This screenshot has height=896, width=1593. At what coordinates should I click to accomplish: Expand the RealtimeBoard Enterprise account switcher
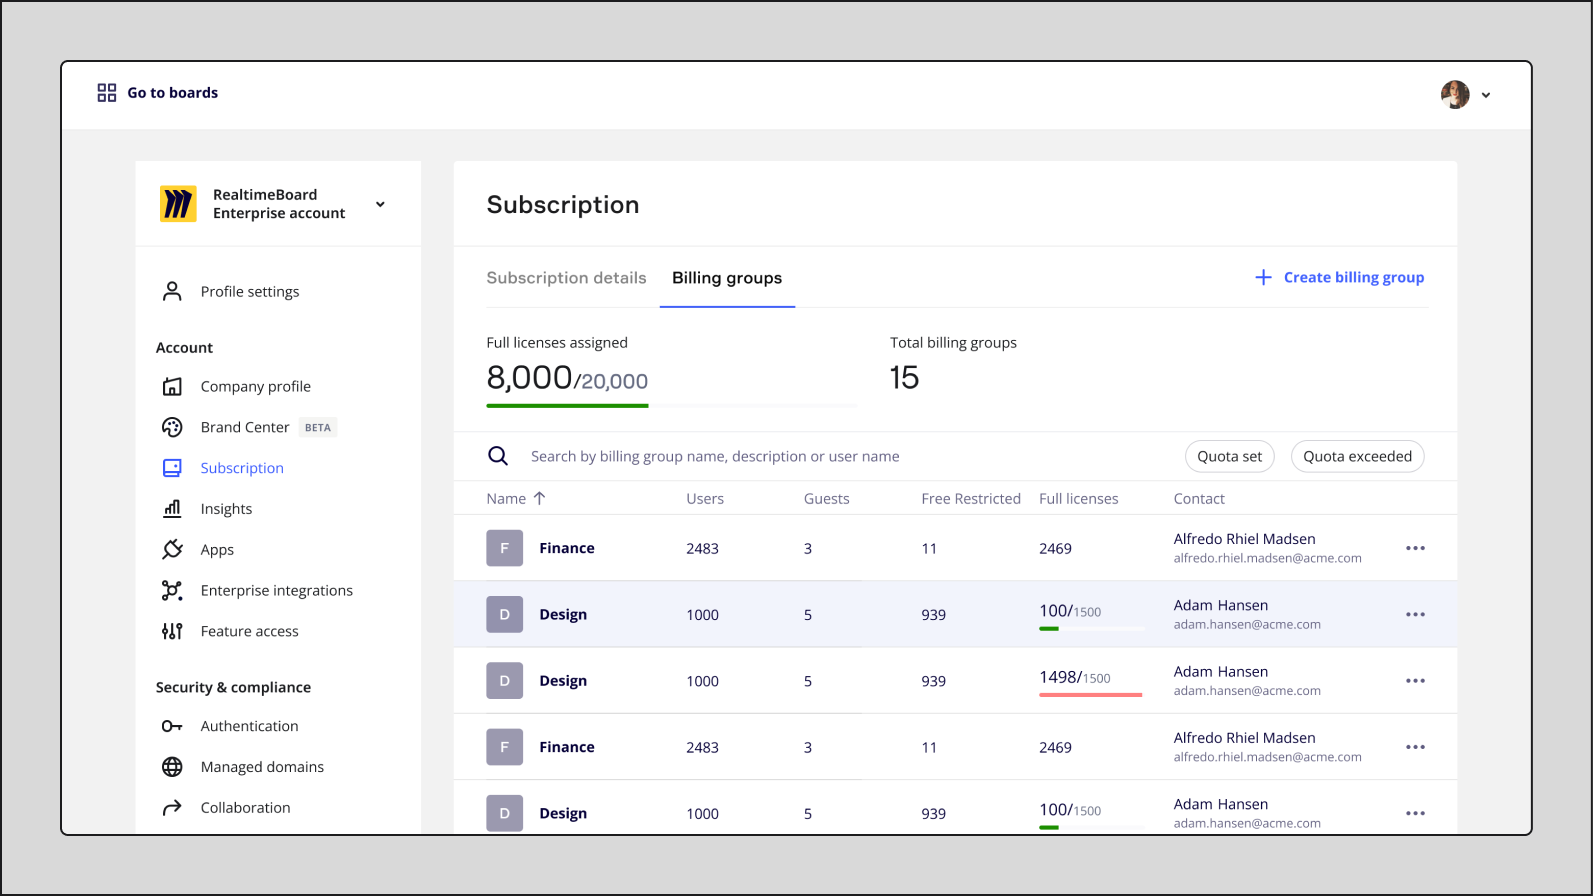click(x=380, y=204)
